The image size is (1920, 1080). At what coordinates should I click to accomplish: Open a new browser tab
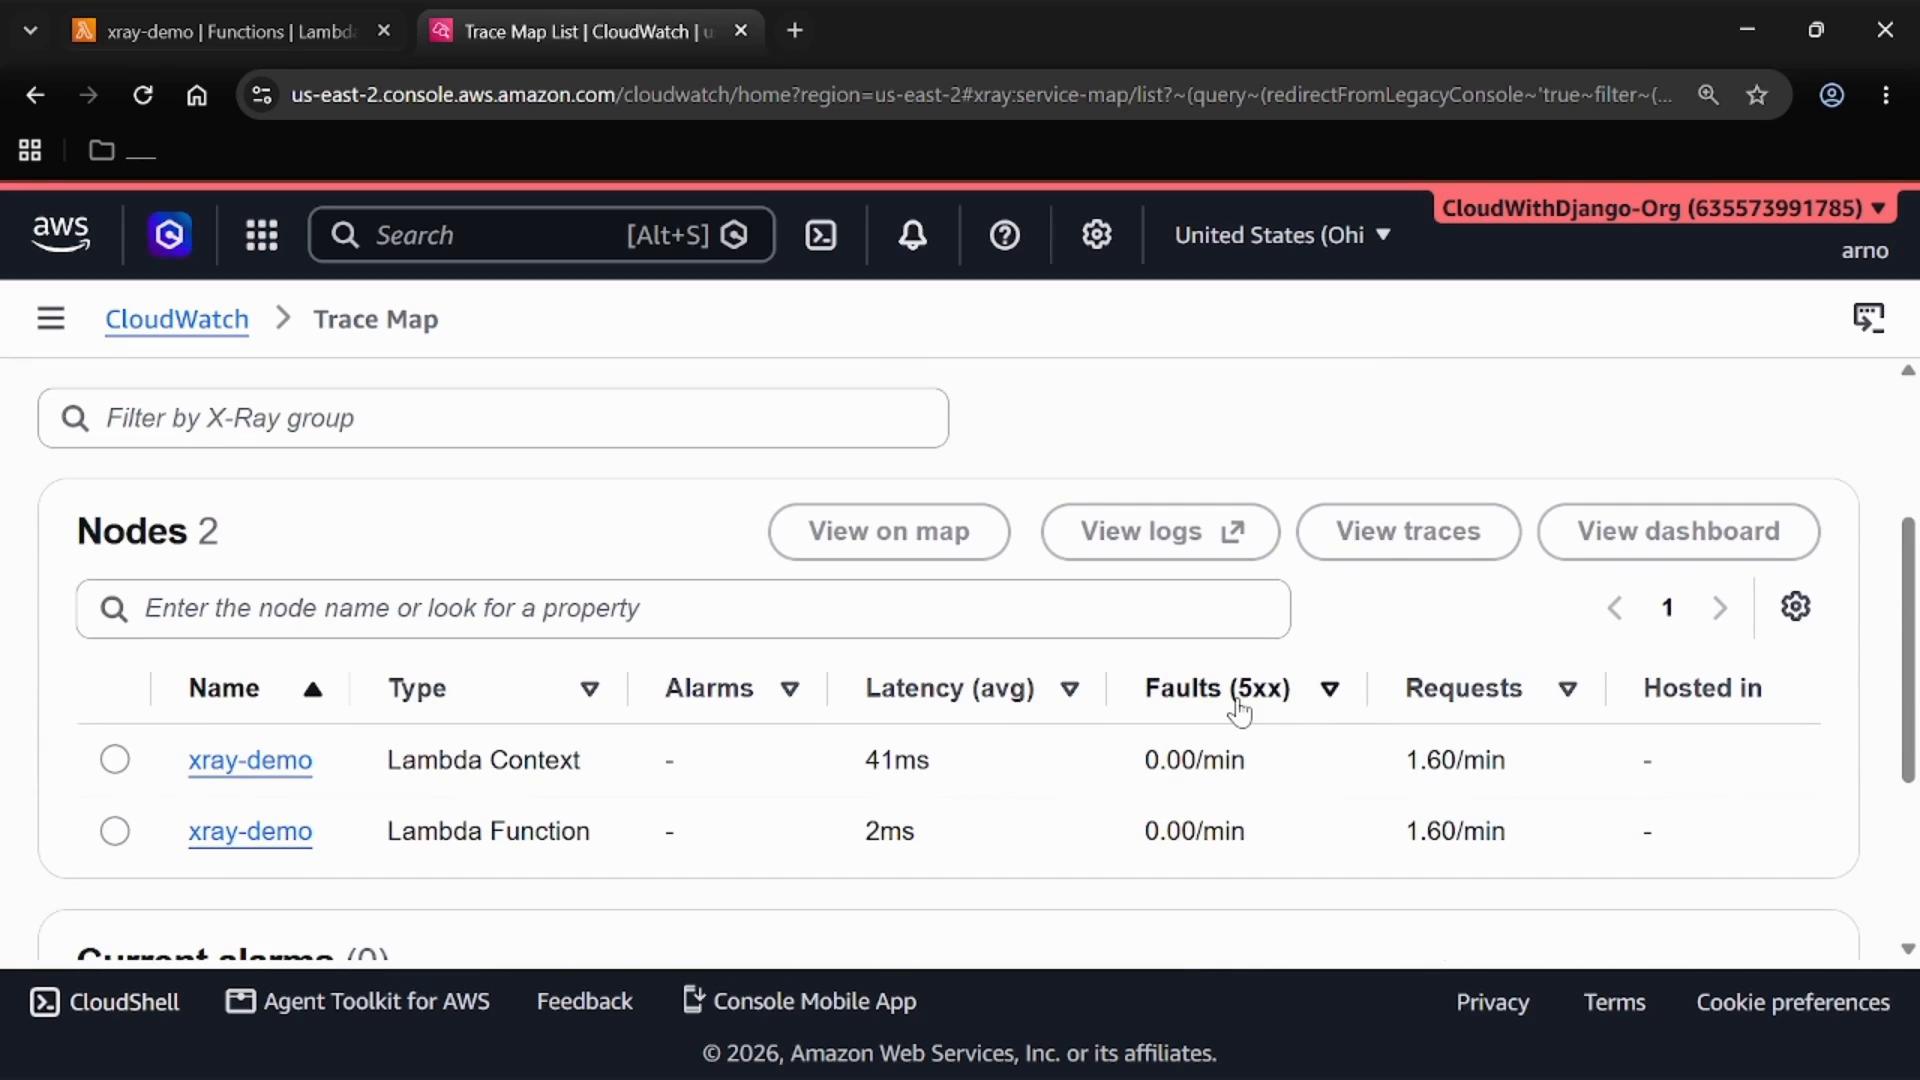[795, 31]
